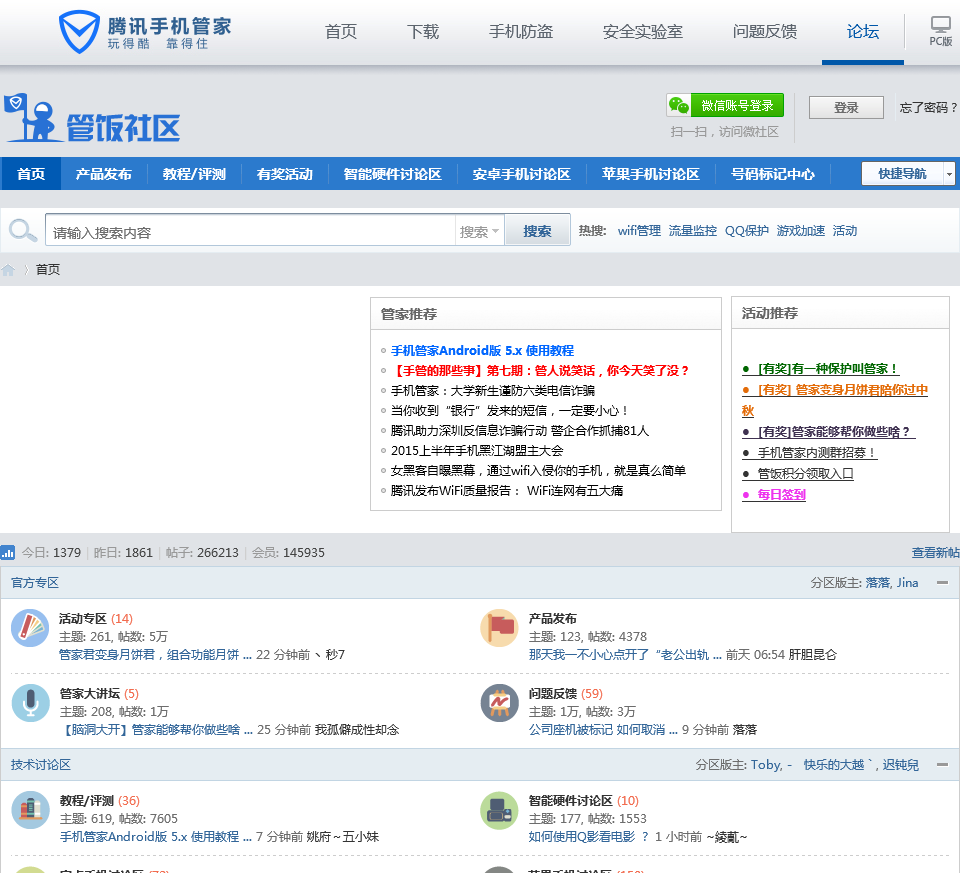Click the magnifying glass search icon
Image resolution: width=960 pixels, height=873 pixels.
click(x=23, y=231)
